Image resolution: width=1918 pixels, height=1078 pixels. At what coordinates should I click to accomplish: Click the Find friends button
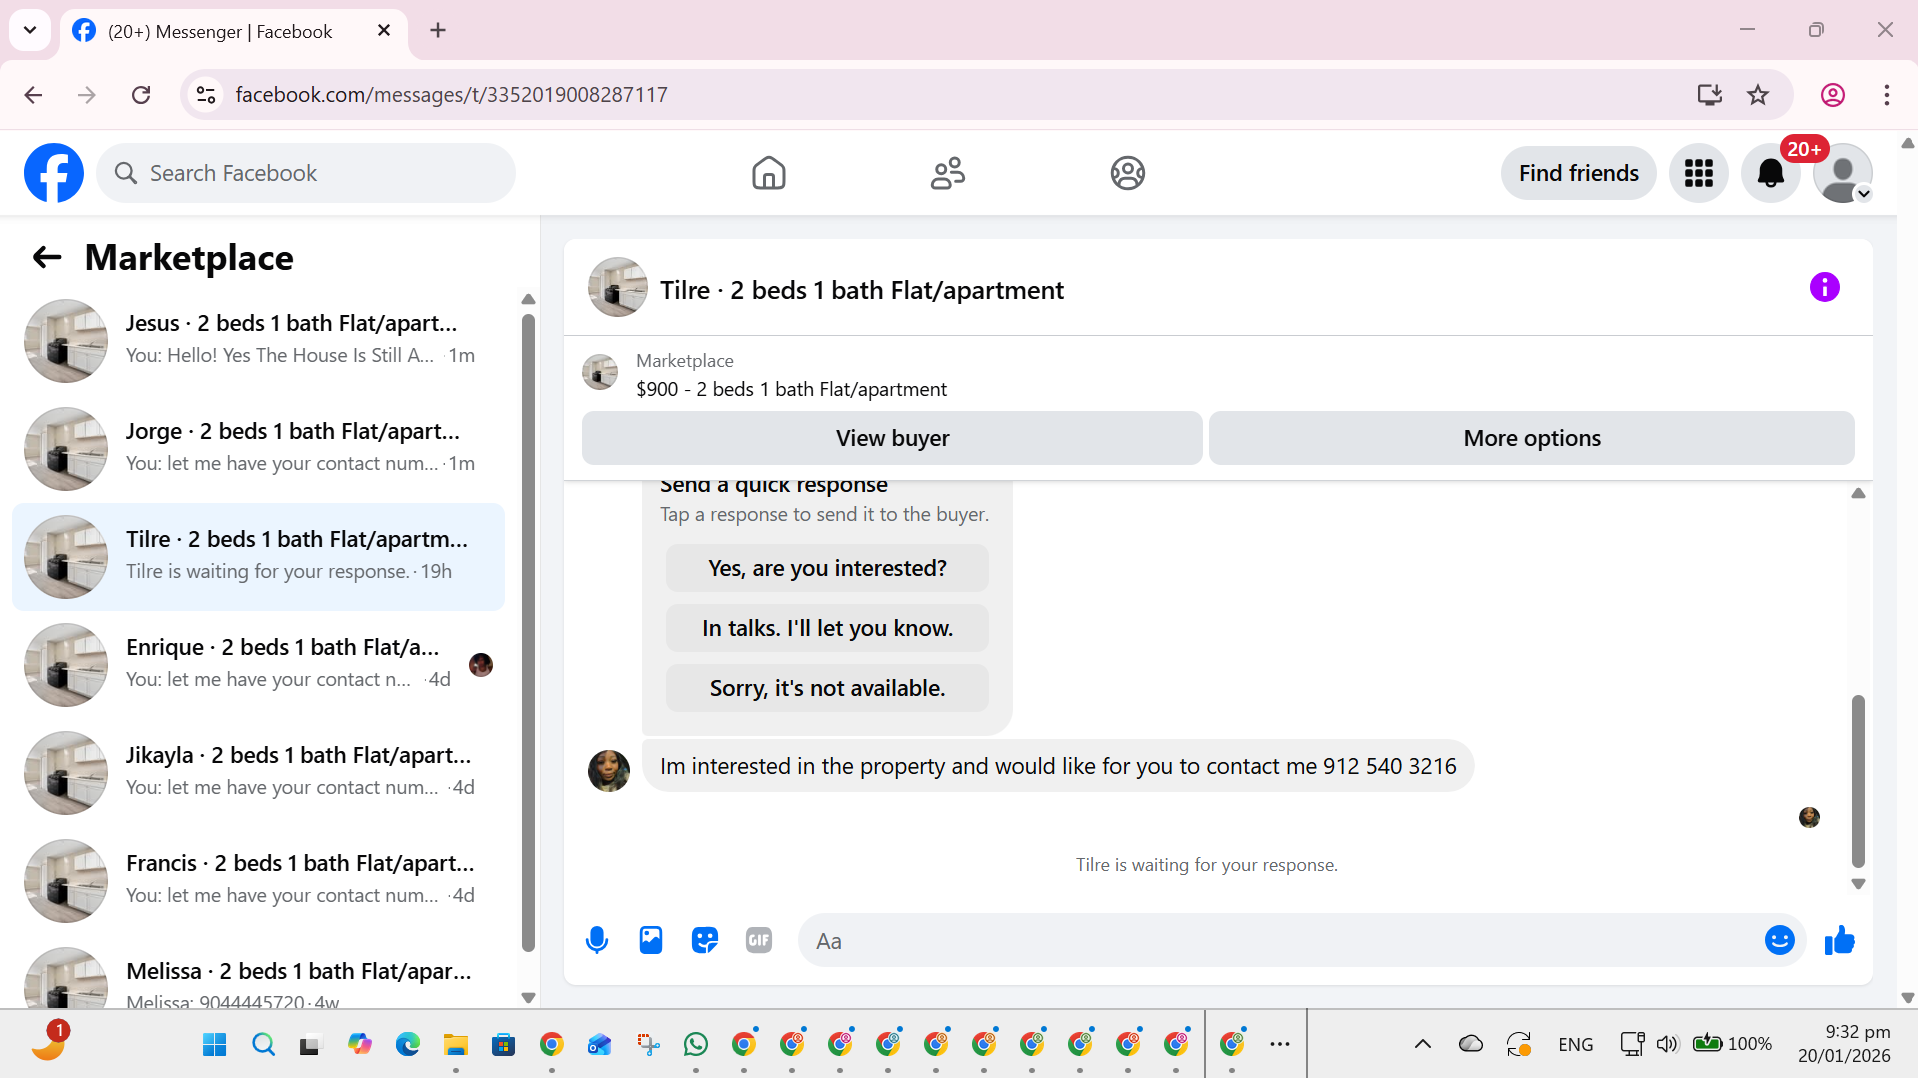coord(1578,173)
